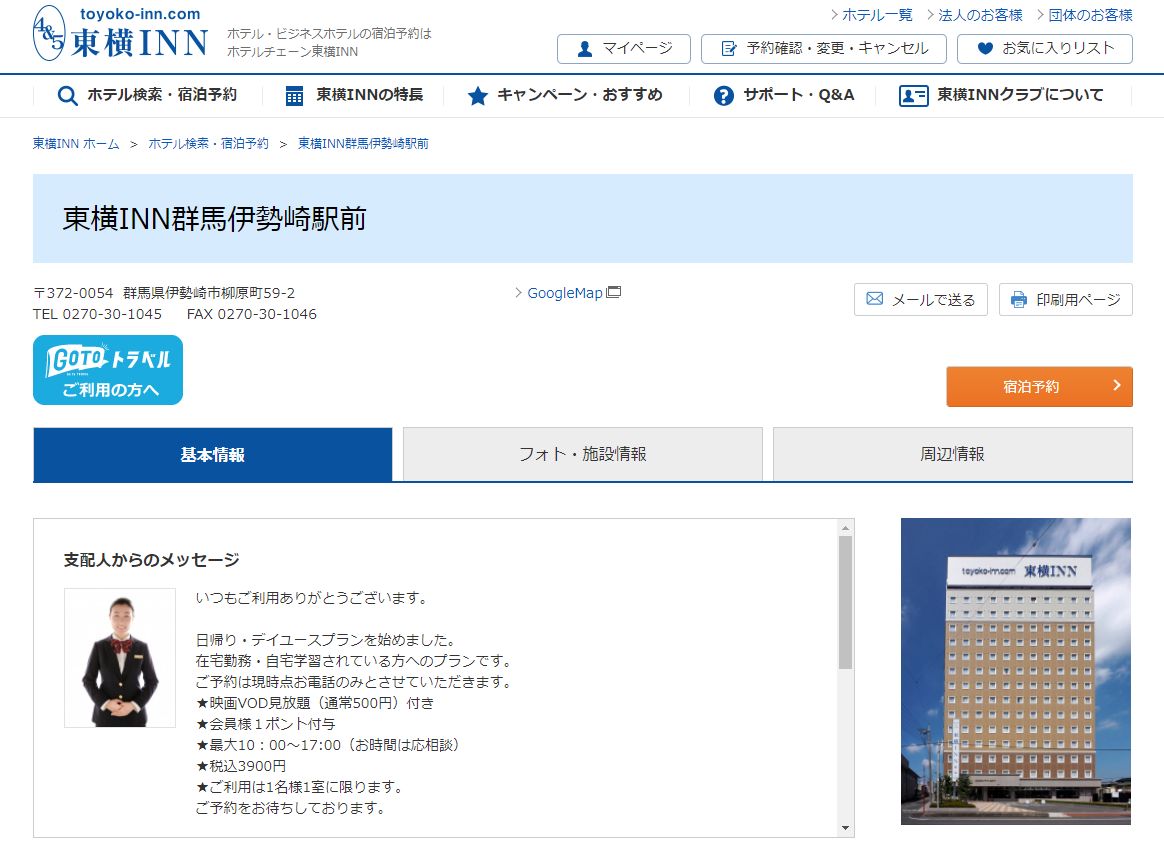Open 印刷用ページ
1164x850 pixels.
pyautogui.click(x=1066, y=299)
